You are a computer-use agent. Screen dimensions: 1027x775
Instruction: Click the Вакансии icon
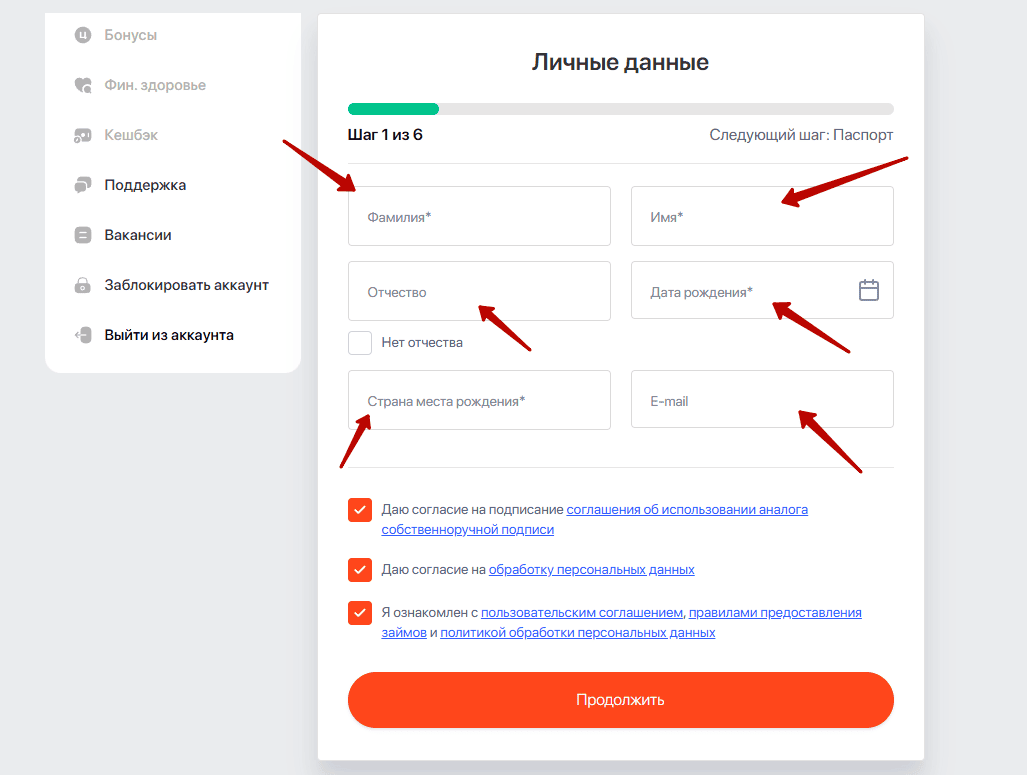click(83, 235)
